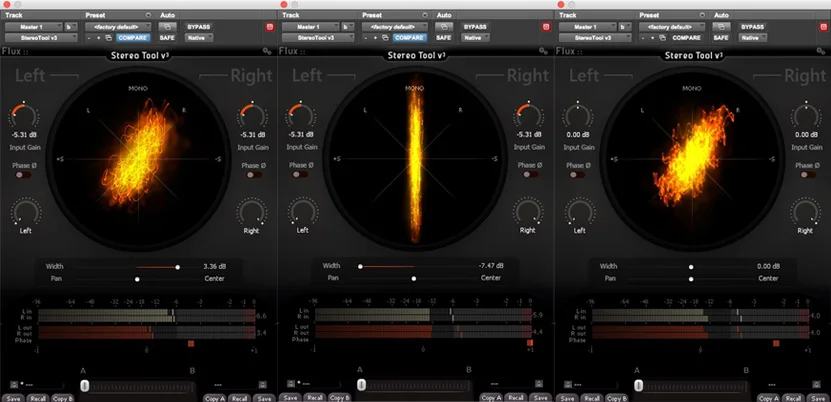Click slot B preset stepper in right window

tap(816, 384)
